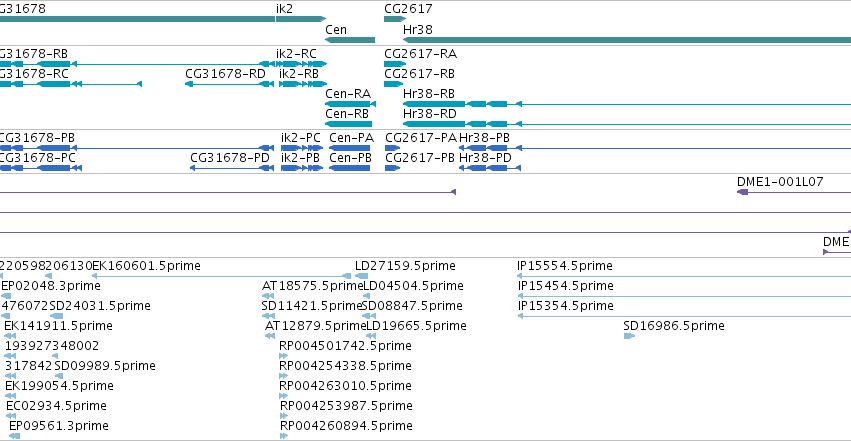Open EST label LD04504.5prime

pyautogui.click(x=413, y=286)
